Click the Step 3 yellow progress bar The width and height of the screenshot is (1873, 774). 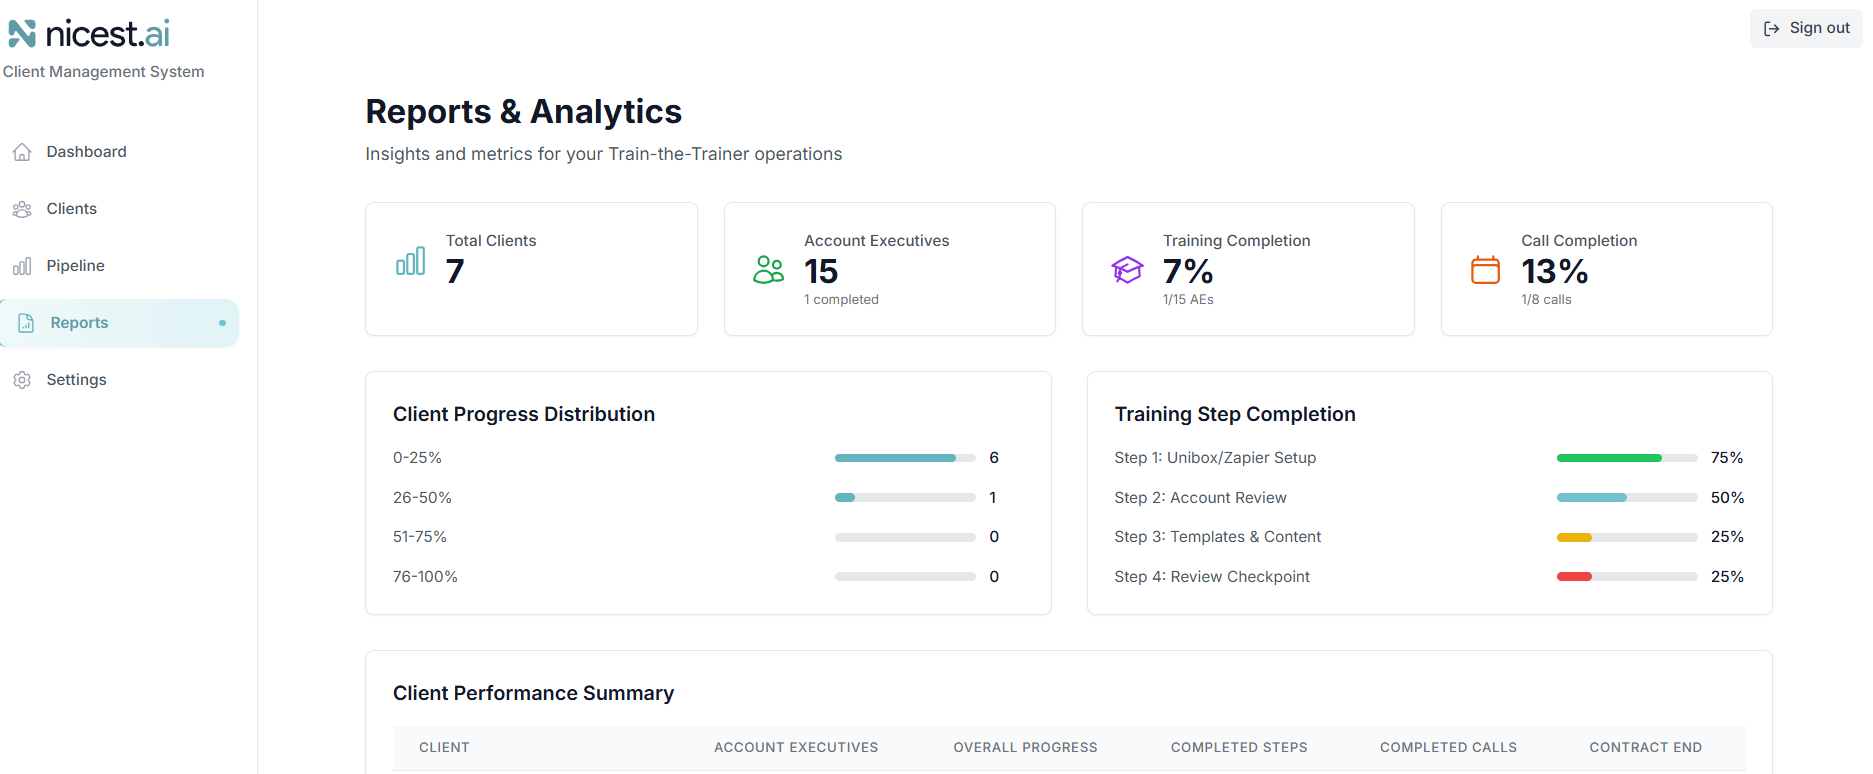tap(1627, 537)
